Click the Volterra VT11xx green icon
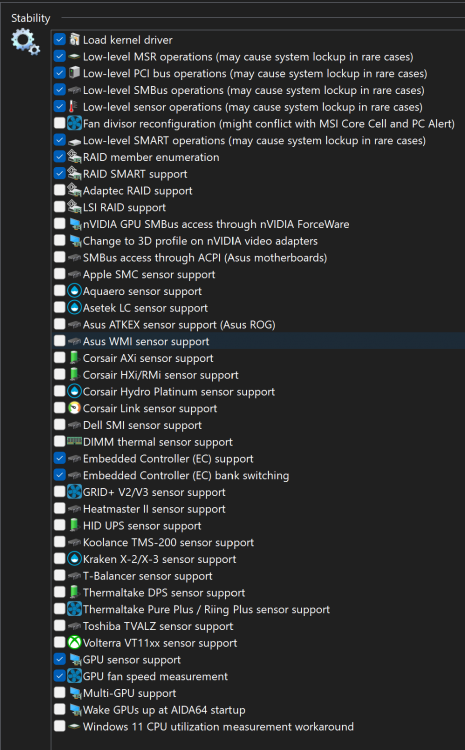Viewport: 465px width, 750px height. point(75,642)
